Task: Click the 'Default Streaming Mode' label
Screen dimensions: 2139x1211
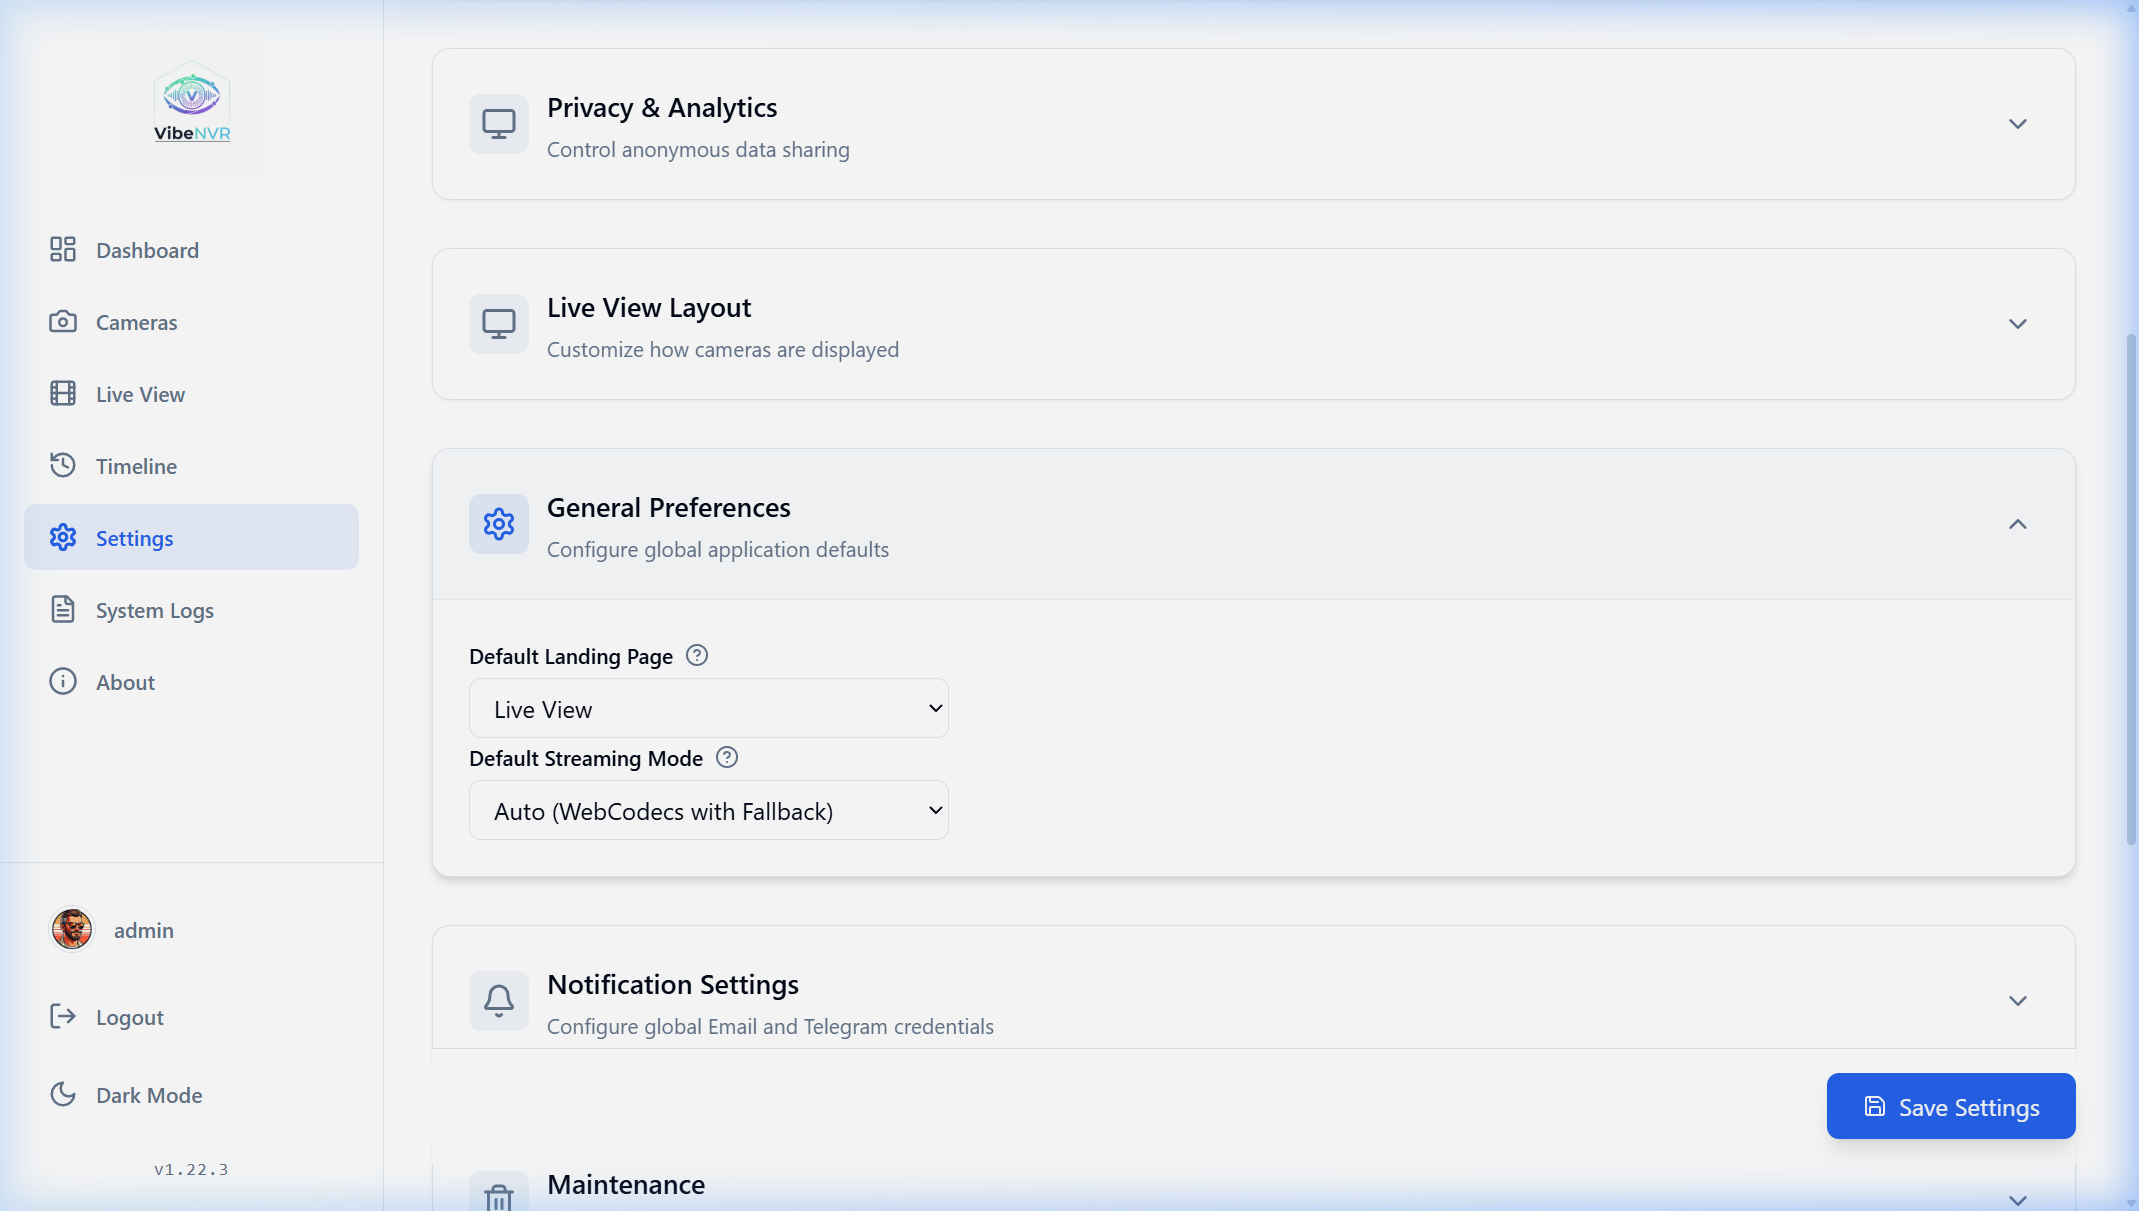Action: point(586,758)
